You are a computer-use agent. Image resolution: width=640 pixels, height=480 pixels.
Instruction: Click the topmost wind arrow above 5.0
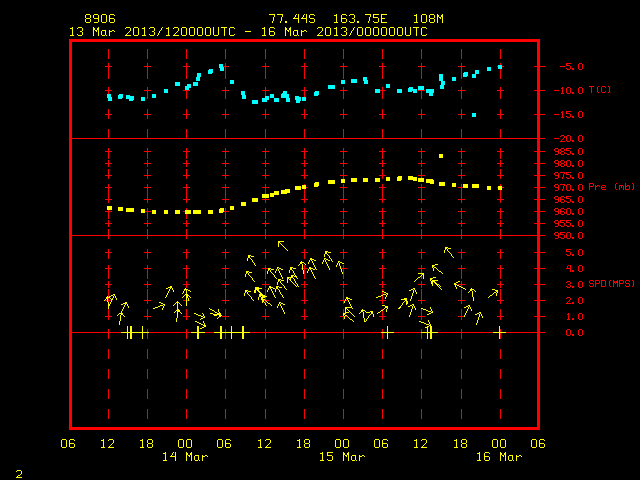point(282,245)
